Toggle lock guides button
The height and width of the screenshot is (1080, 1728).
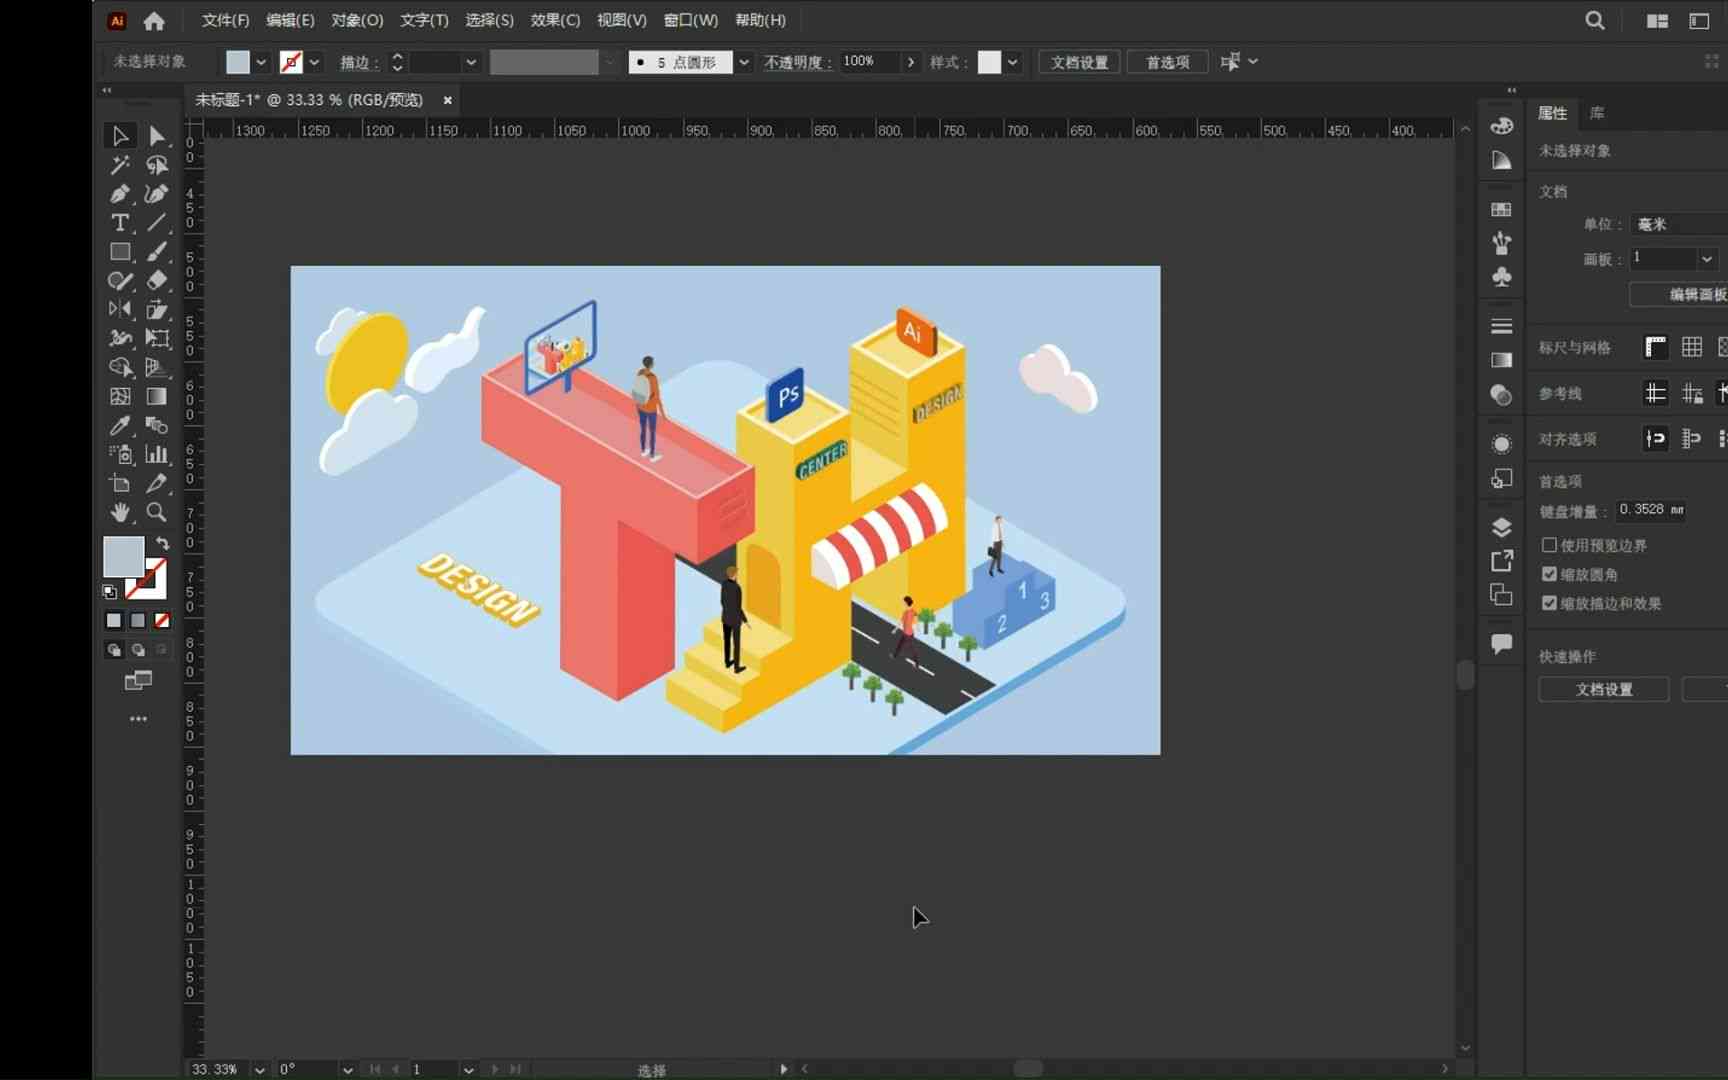[x=1692, y=393]
